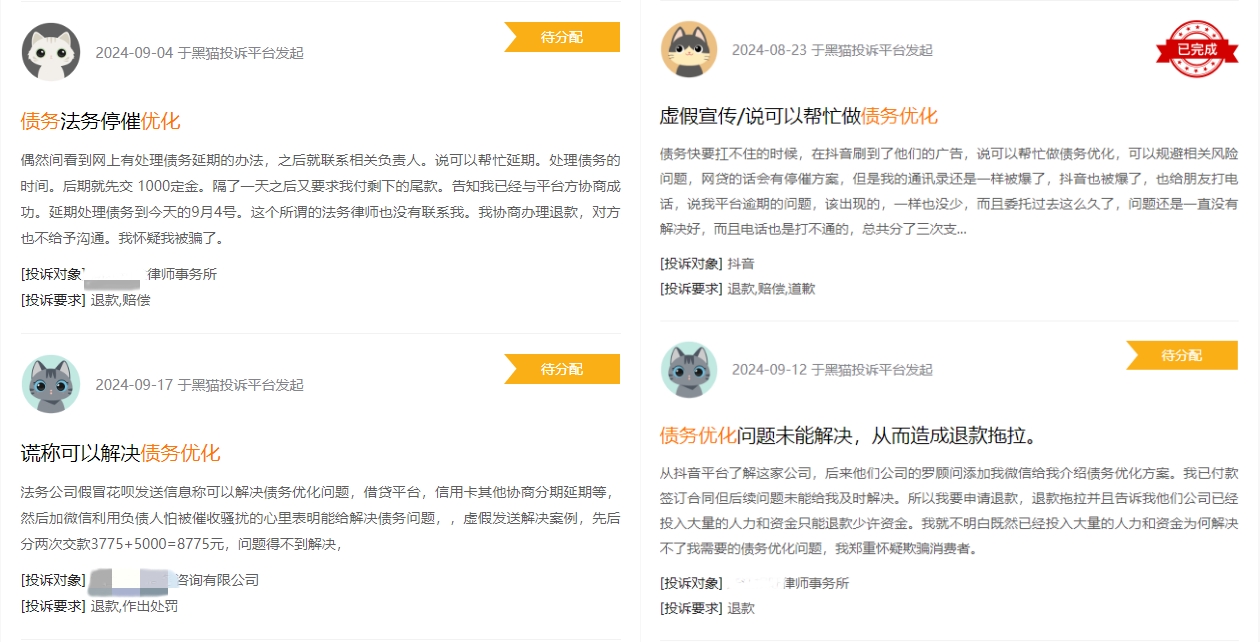Click the 投诉要求 退款,赔偿,道歉 line
1260x642 pixels.
738,289
